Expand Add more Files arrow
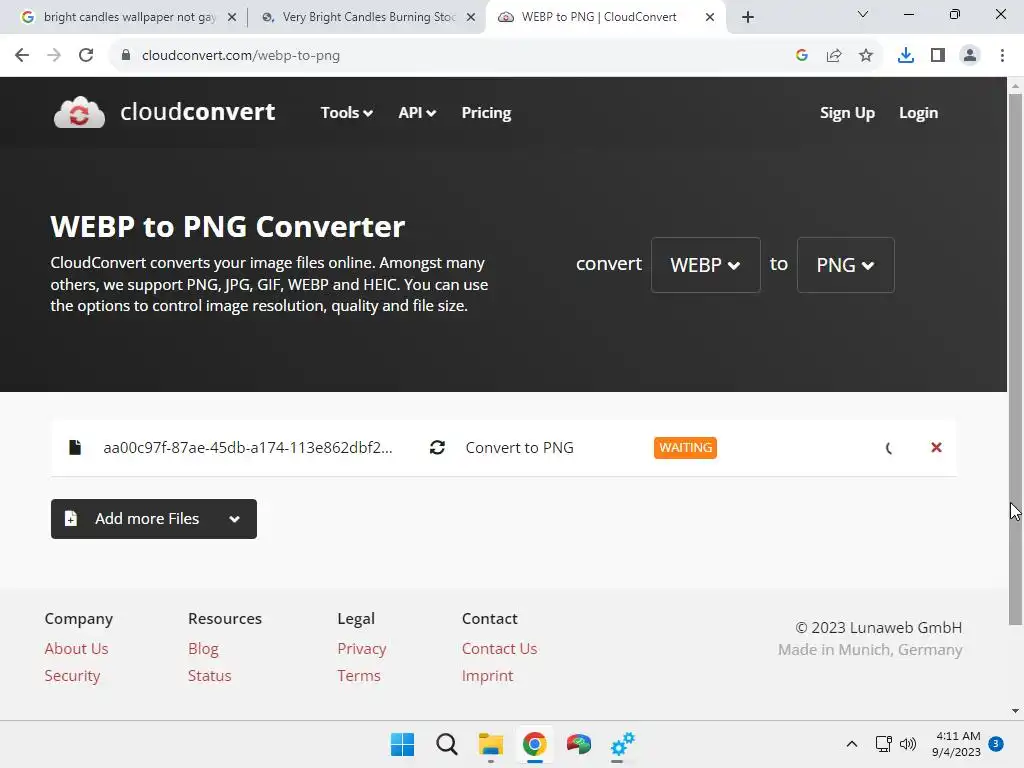Image resolution: width=1024 pixels, height=768 pixels. pos(234,519)
